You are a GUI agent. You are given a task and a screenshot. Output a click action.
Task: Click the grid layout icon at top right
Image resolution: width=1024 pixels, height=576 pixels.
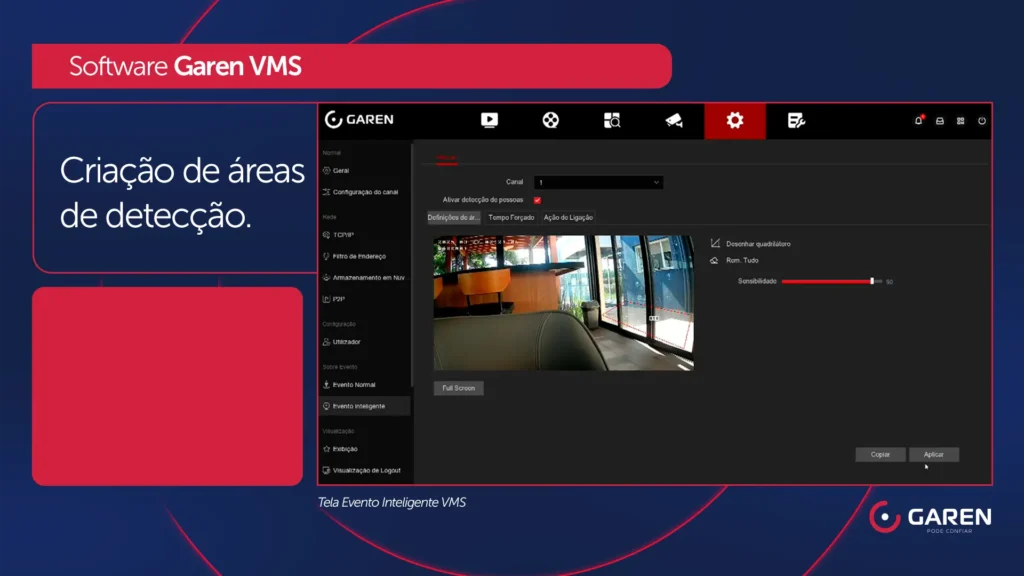coord(961,121)
